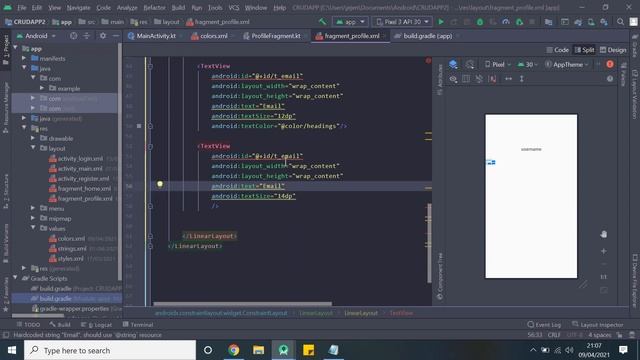Click the hammer Make Project icon
The height and width of the screenshot is (360, 640).
(322, 22)
